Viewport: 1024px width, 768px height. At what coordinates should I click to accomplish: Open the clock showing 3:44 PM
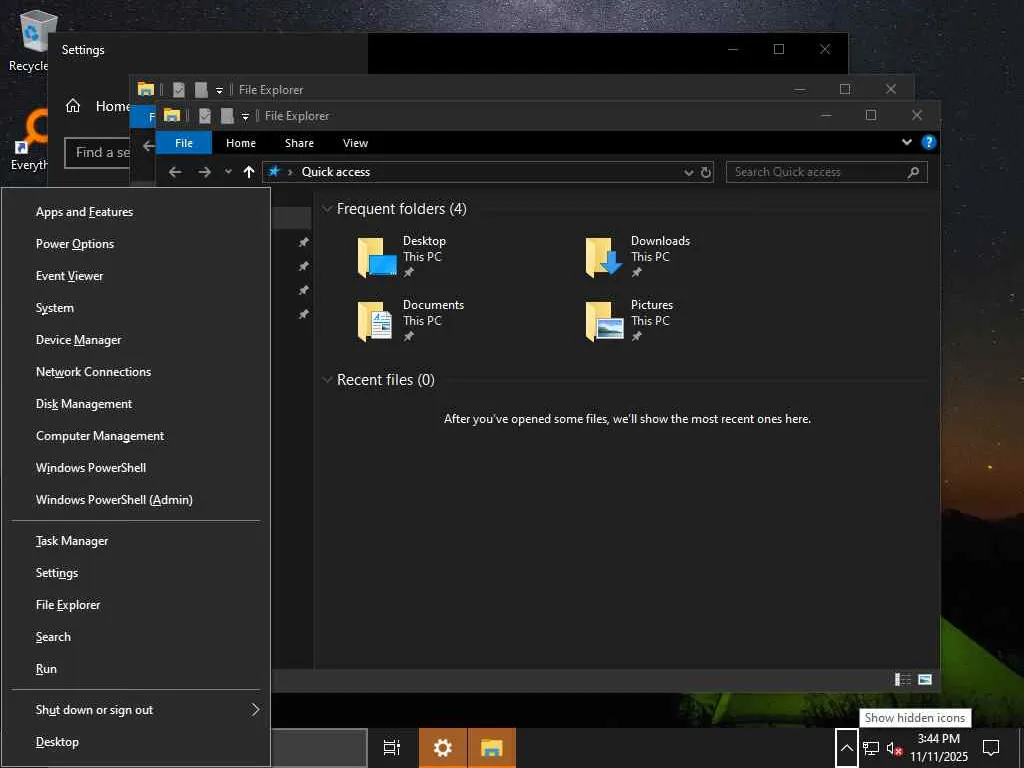tap(939, 748)
